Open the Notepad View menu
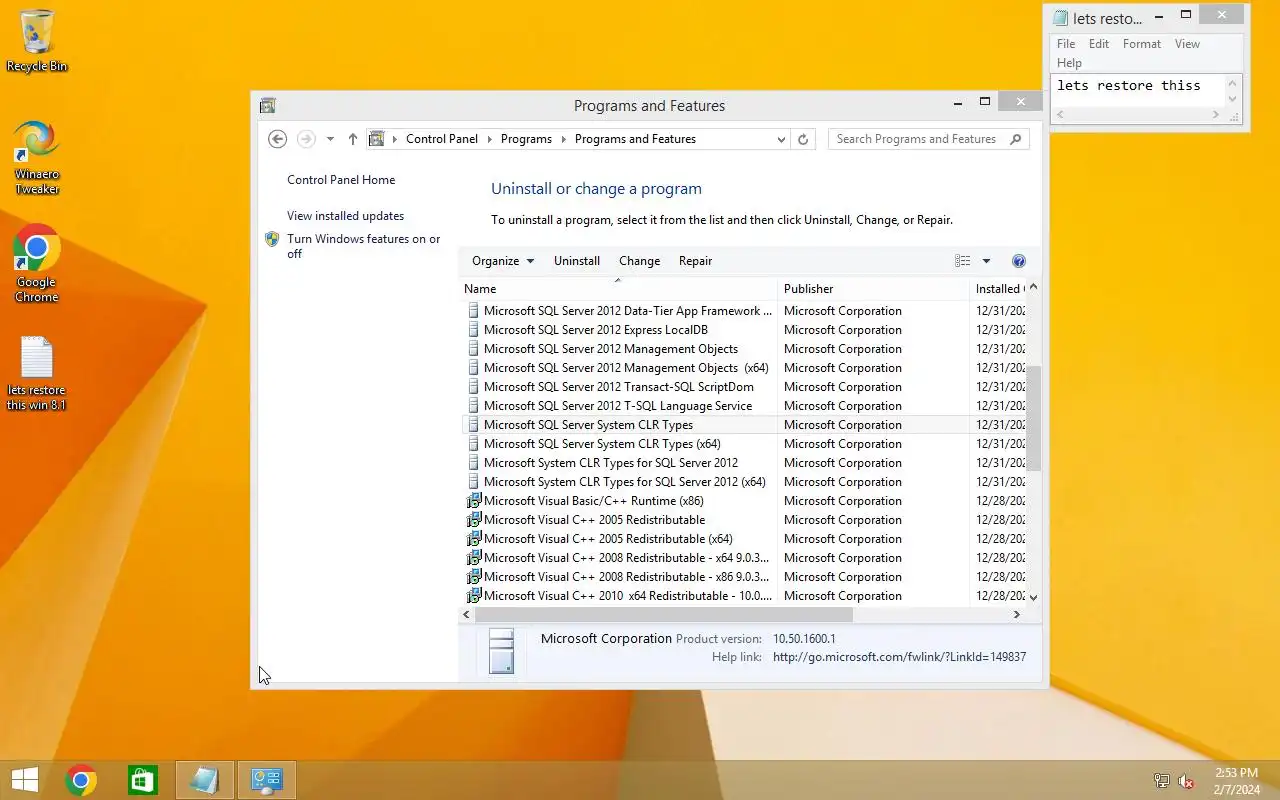 (1187, 44)
